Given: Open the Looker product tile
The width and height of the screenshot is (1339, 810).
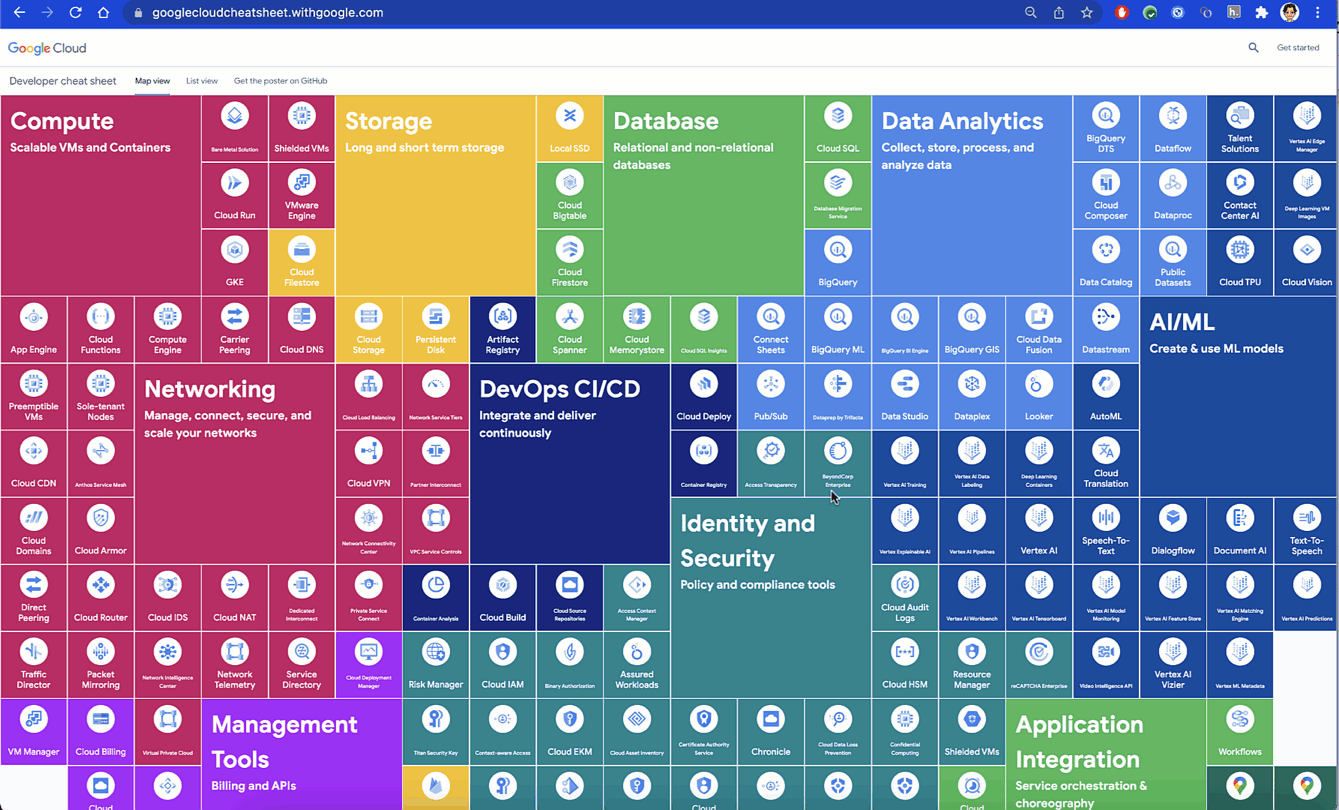Looking at the screenshot, I should (x=1038, y=396).
